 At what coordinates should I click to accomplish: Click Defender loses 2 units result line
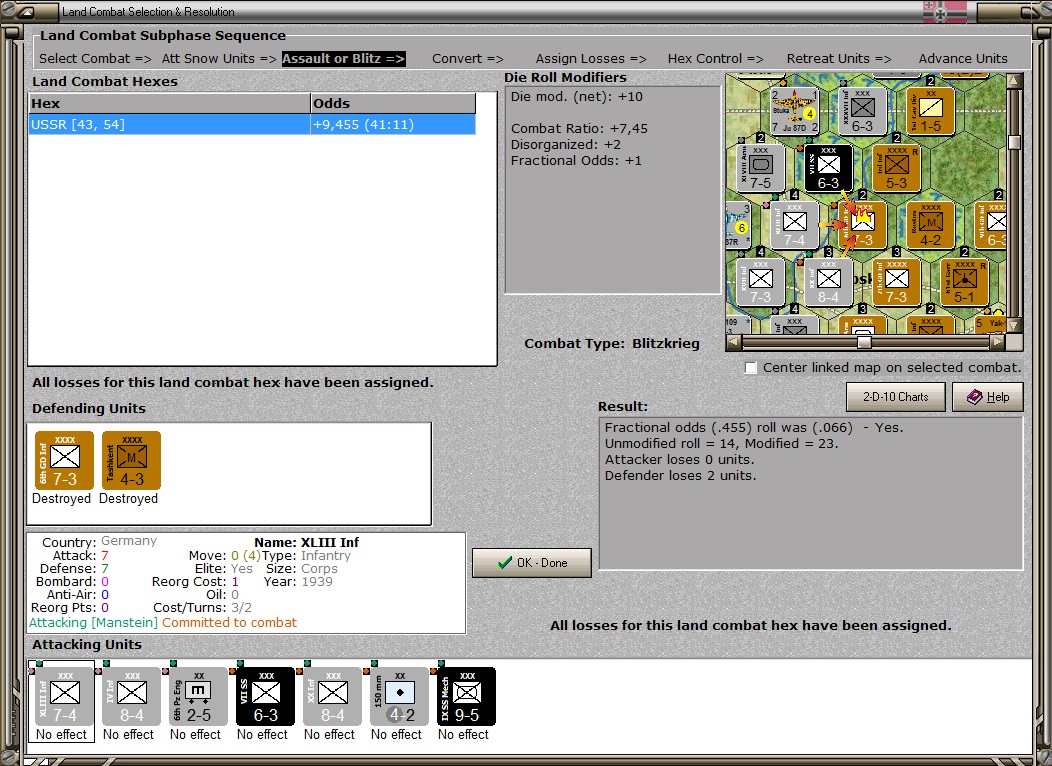point(680,476)
